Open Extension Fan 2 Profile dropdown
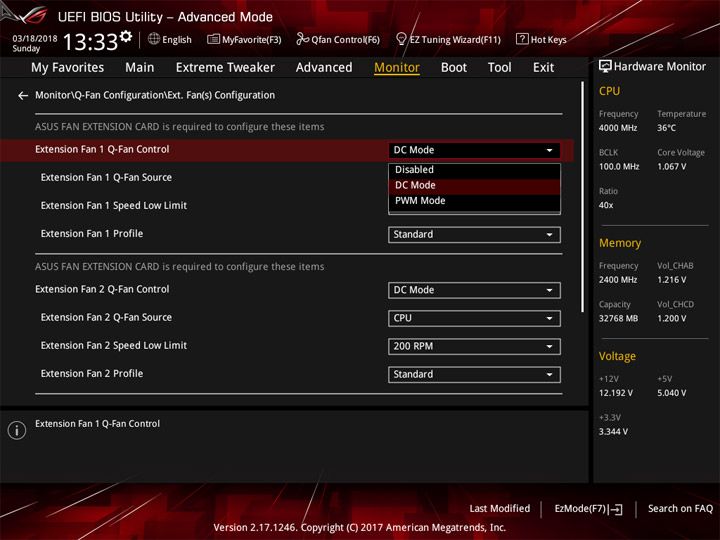Image resolution: width=720 pixels, height=540 pixels. (474, 374)
